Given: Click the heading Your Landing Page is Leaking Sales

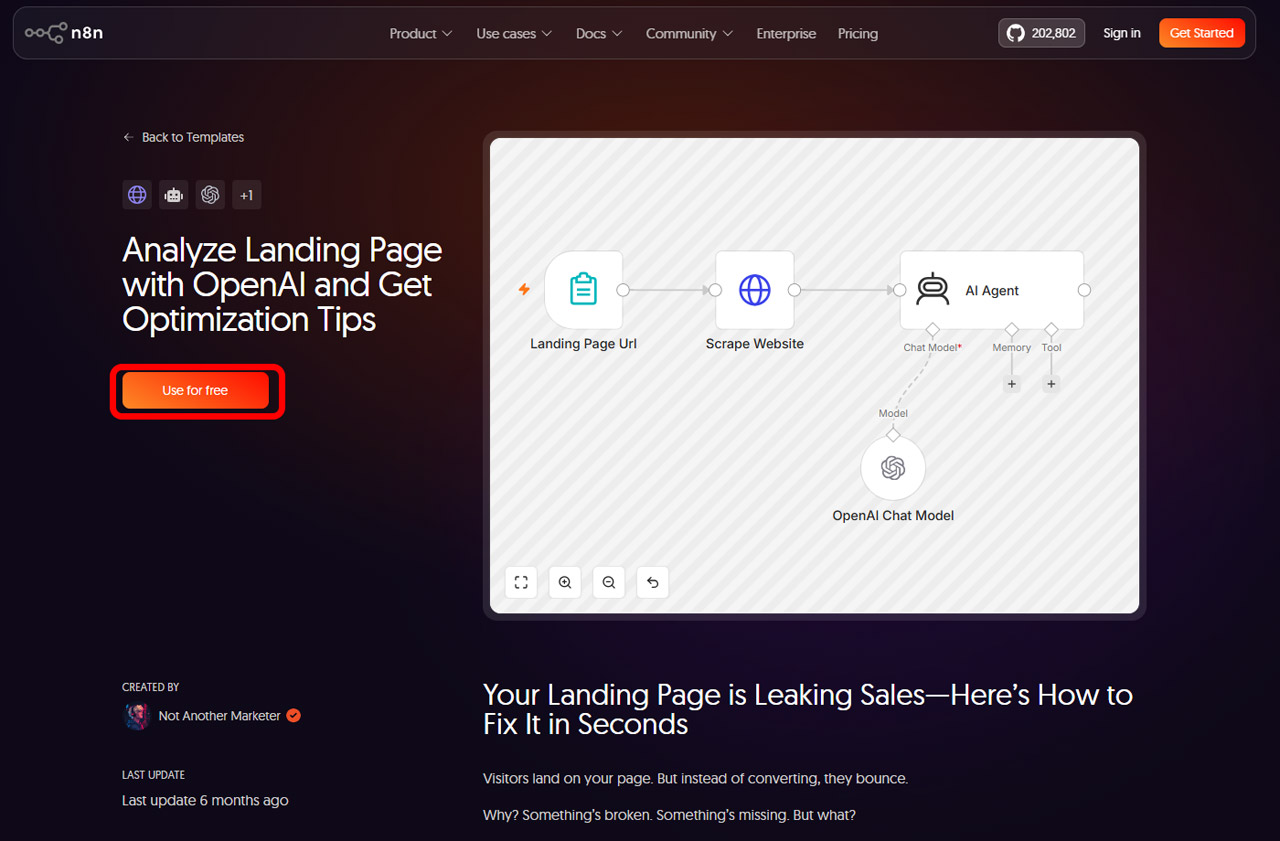Looking at the screenshot, I should 808,709.
